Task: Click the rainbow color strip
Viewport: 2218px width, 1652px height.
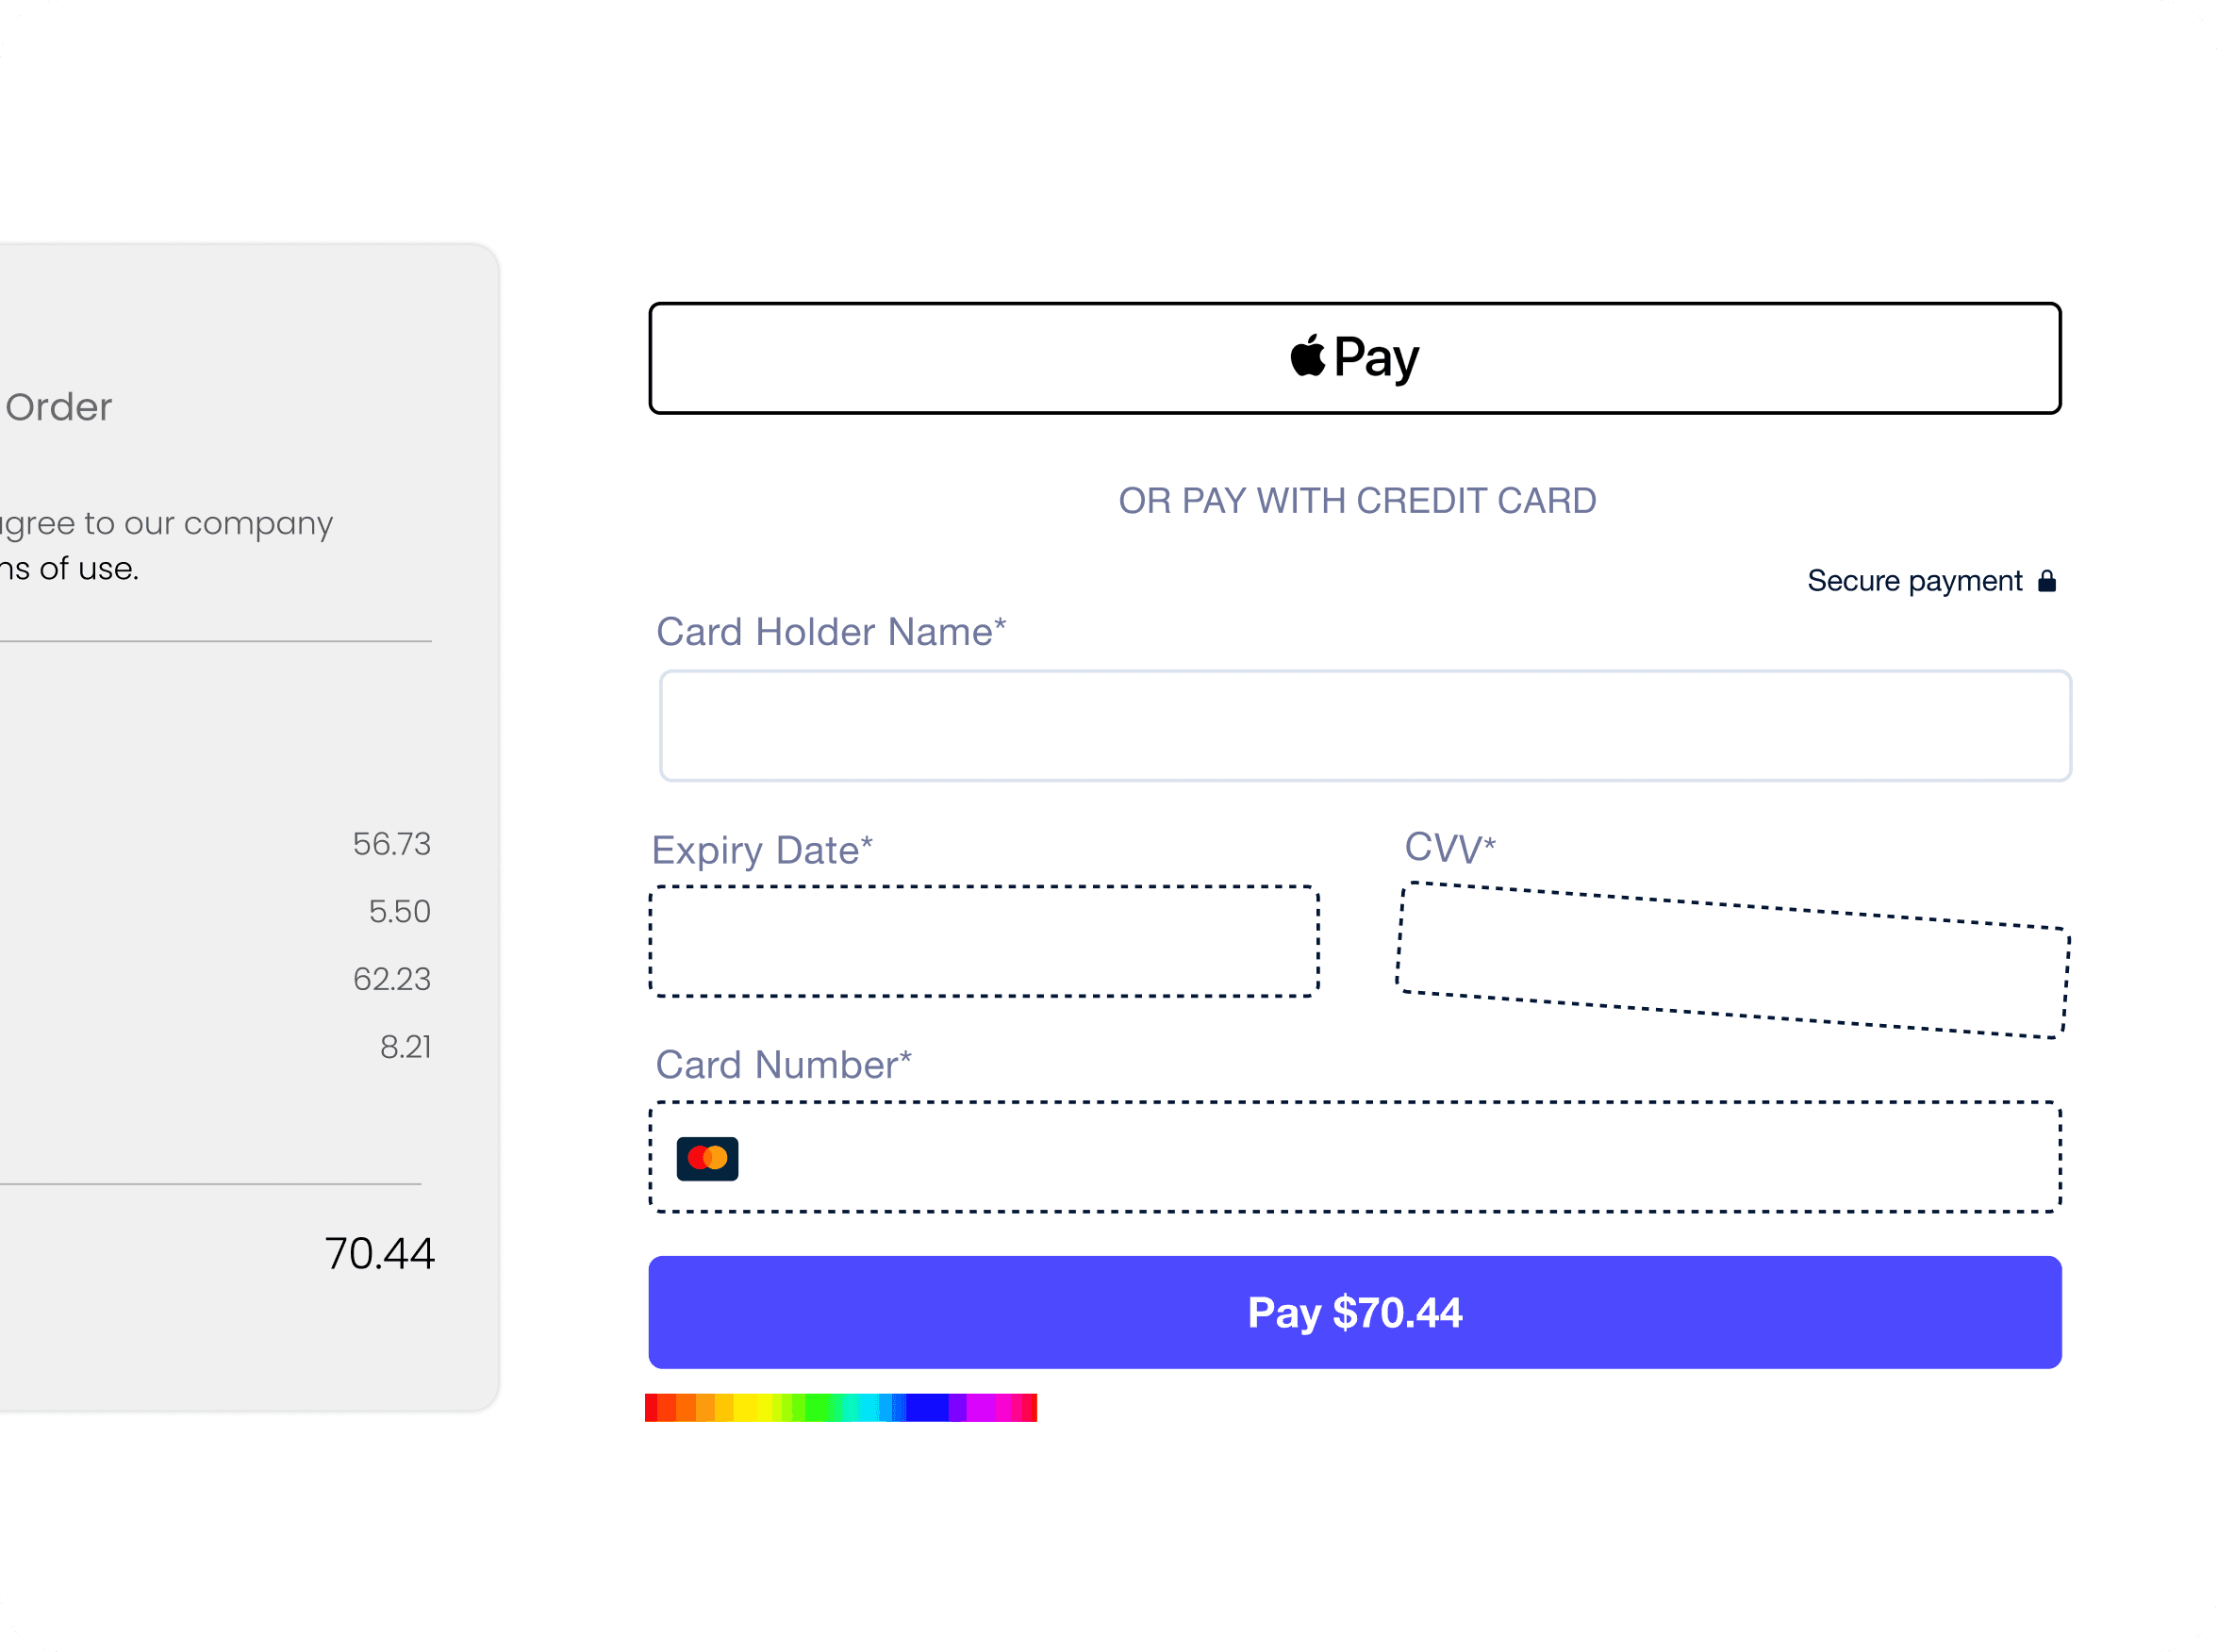Action: tap(840, 1407)
